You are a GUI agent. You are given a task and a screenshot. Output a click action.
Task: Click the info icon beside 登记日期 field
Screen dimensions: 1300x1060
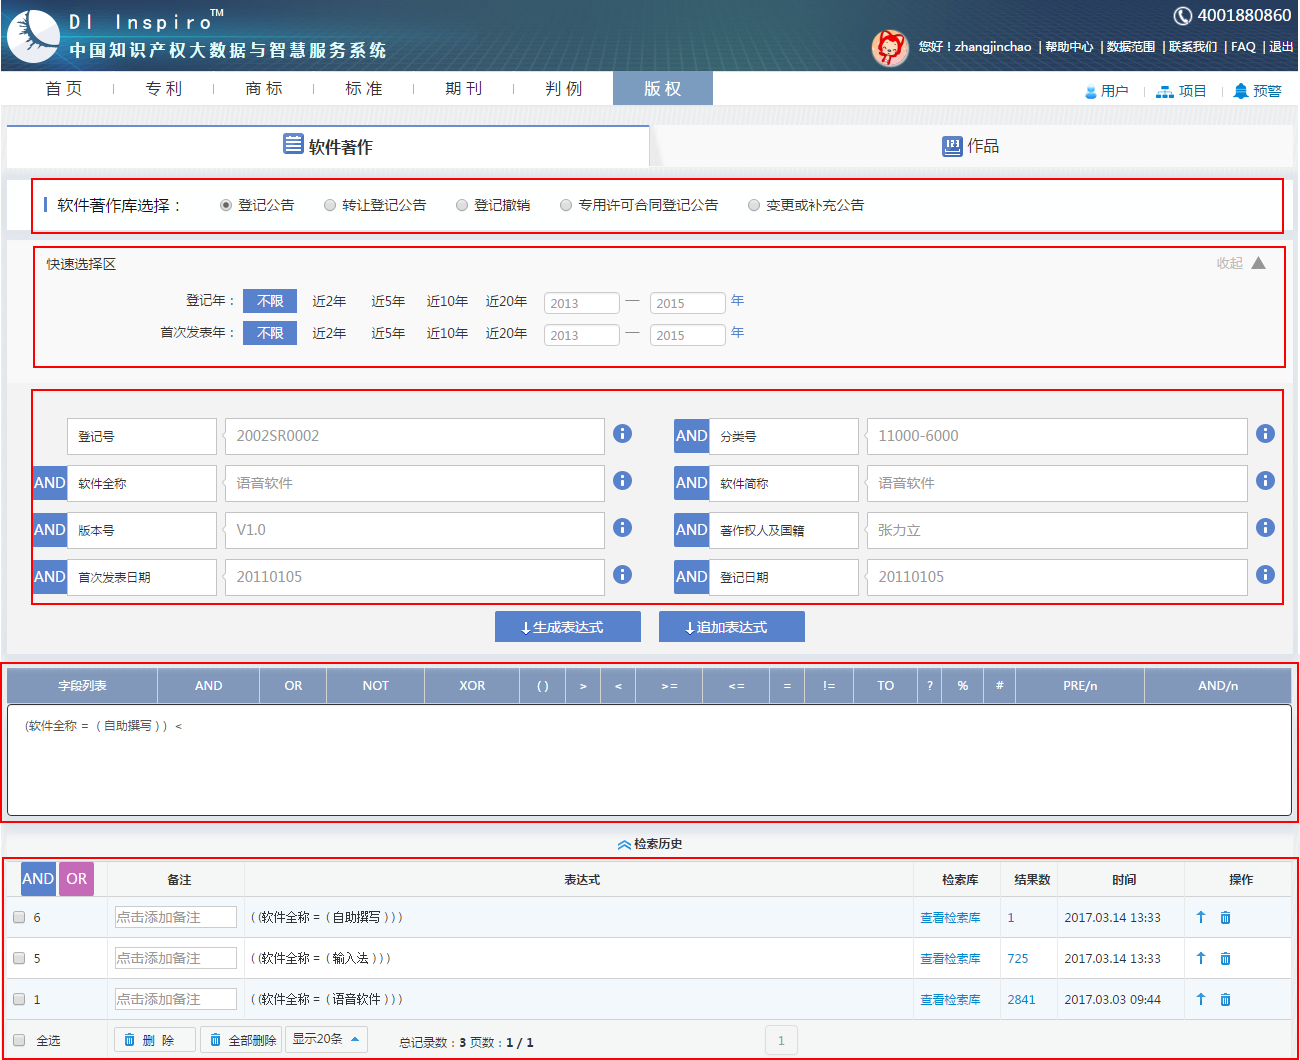coord(1265,574)
